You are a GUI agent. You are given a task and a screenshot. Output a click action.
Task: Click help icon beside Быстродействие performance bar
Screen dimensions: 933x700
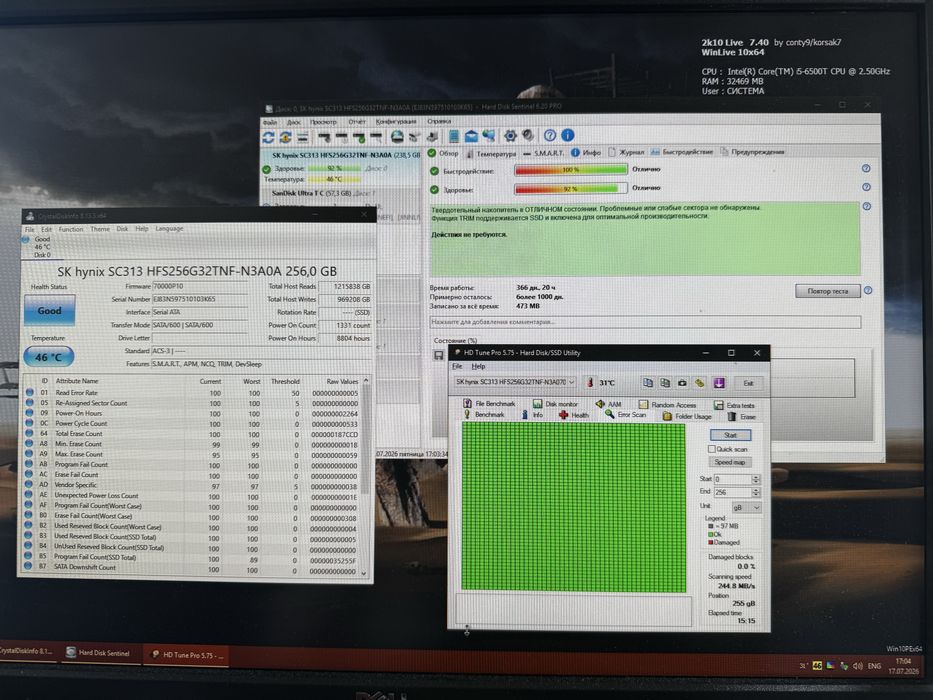click(x=866, y=168)
